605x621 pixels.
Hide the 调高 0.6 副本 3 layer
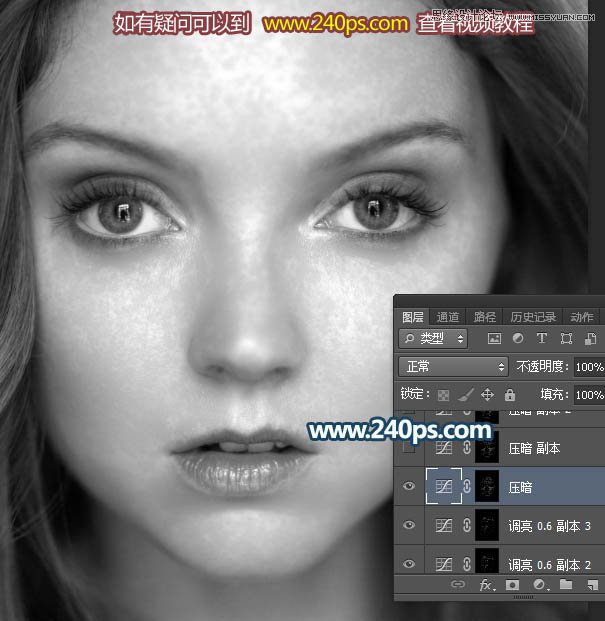[409, 525]
